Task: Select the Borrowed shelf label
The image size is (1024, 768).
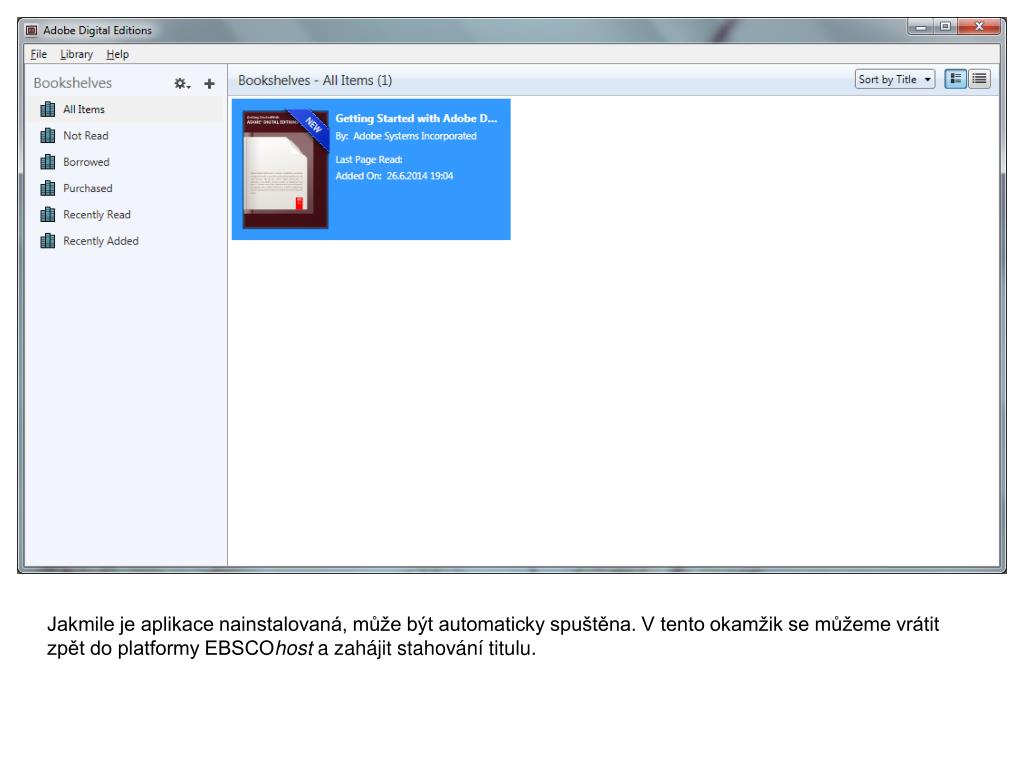Action: coord(86,161)
